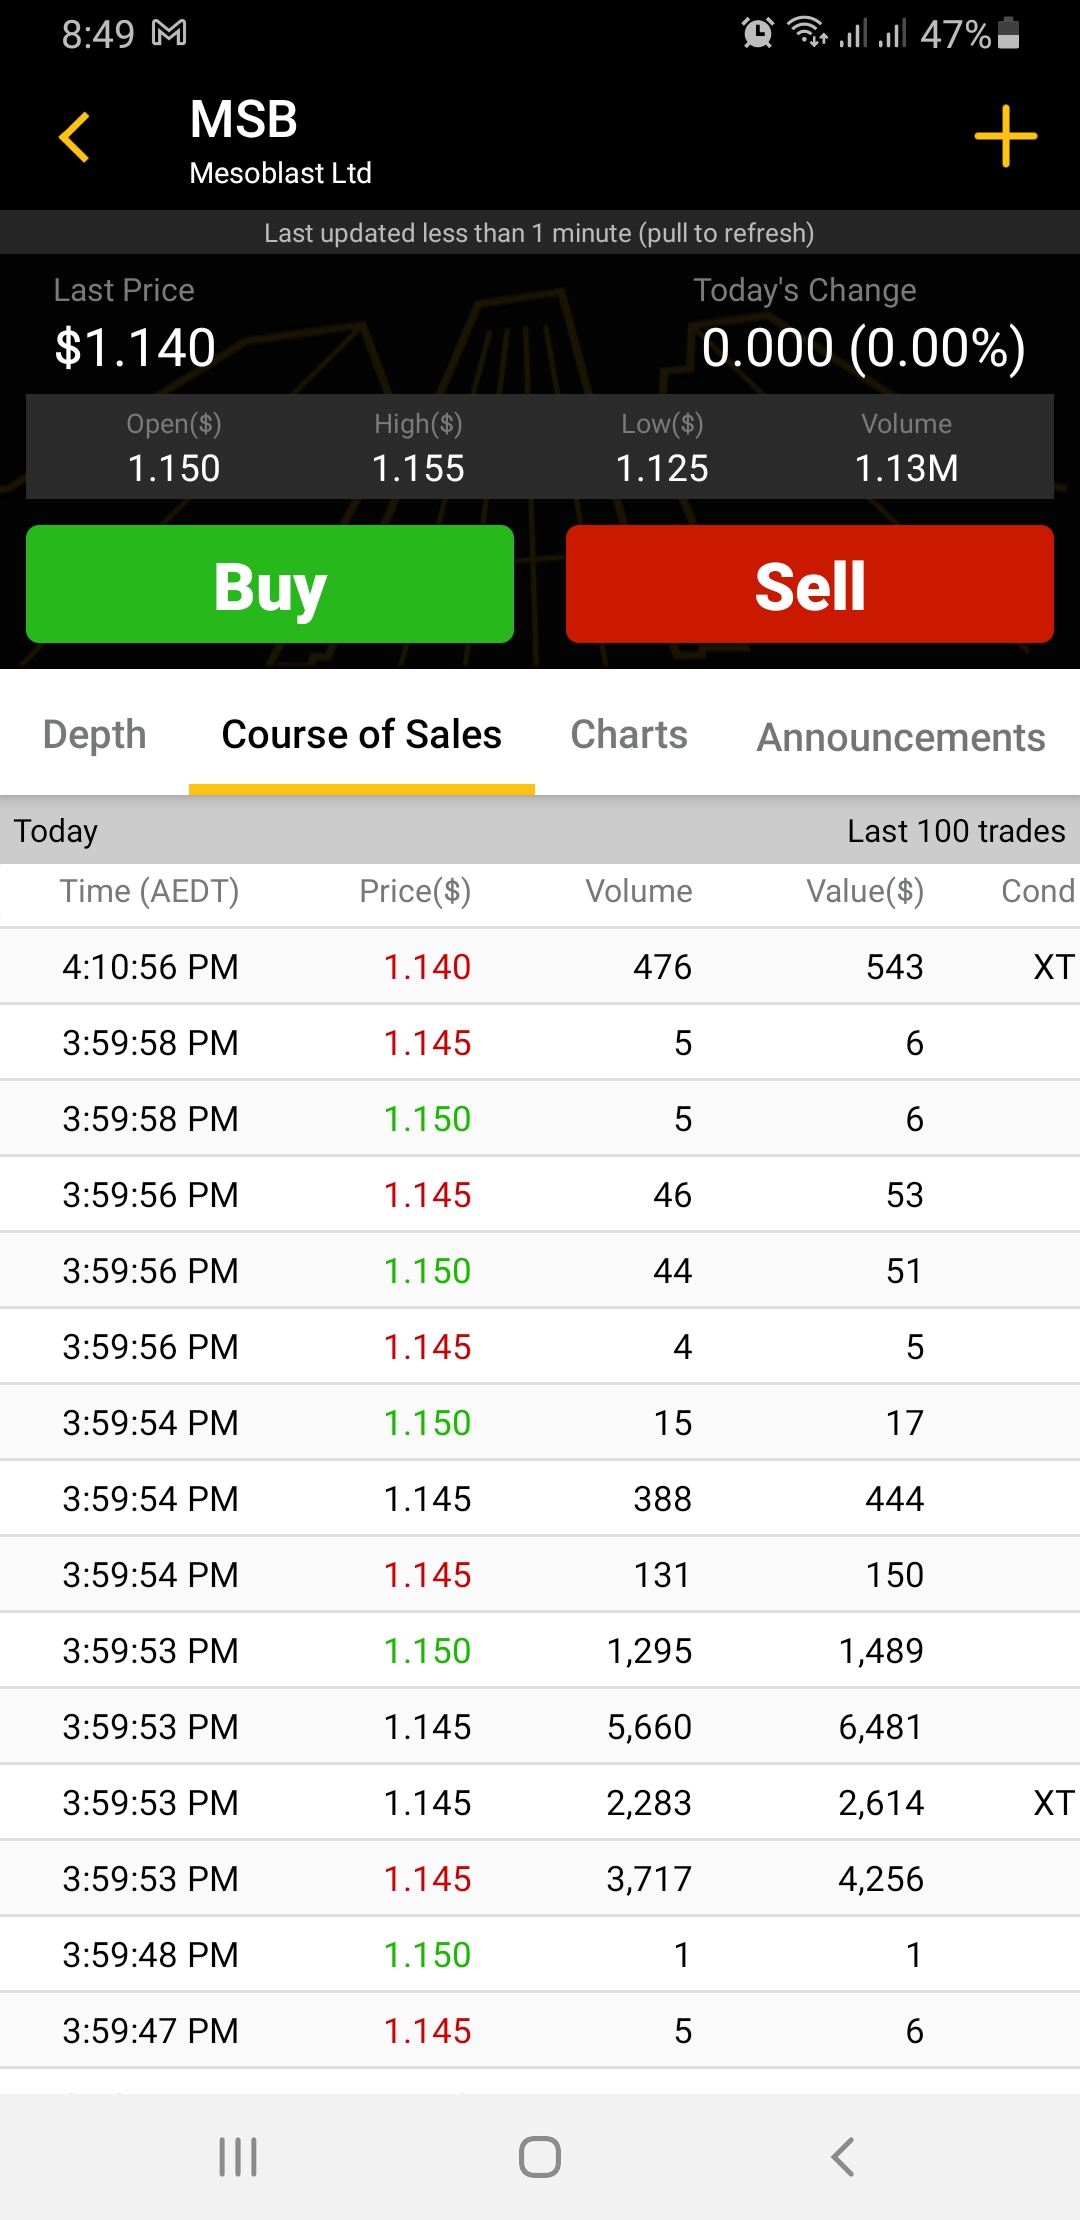Select the trade with volume 5,660

[x=540, y=1727]
